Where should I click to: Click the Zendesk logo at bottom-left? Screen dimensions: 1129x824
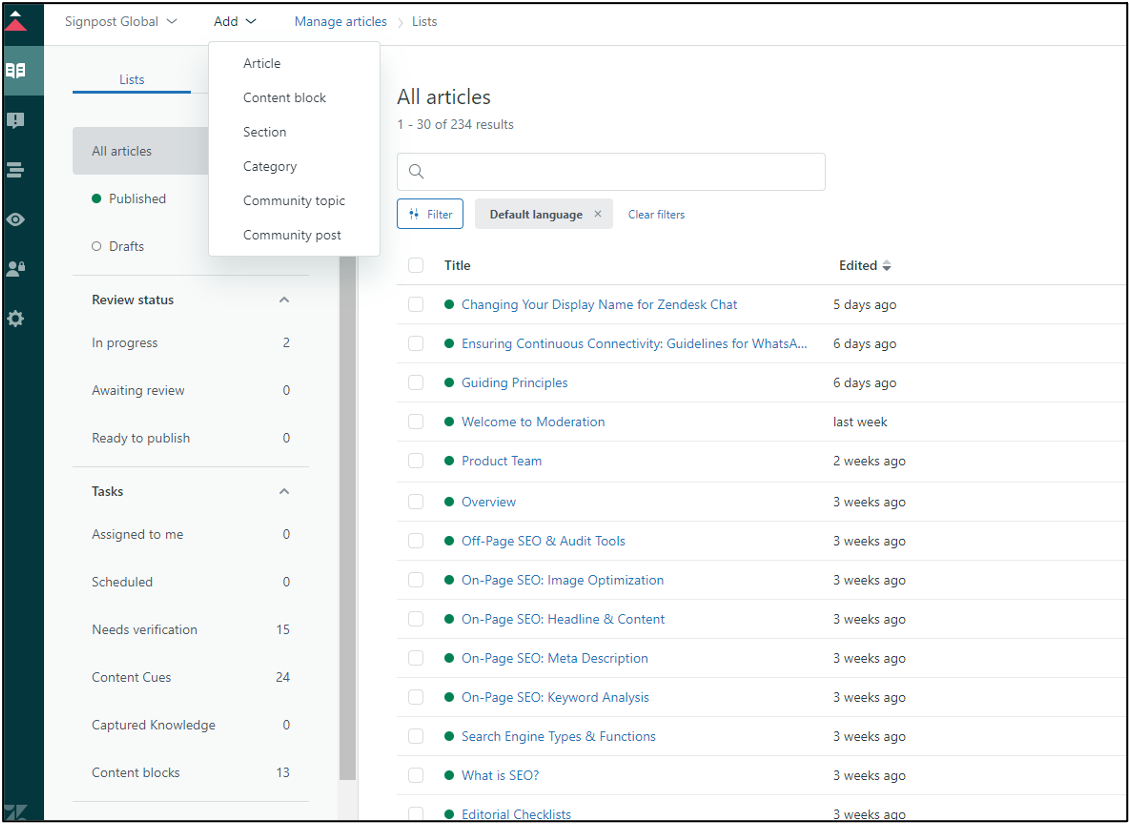point(16,812)
